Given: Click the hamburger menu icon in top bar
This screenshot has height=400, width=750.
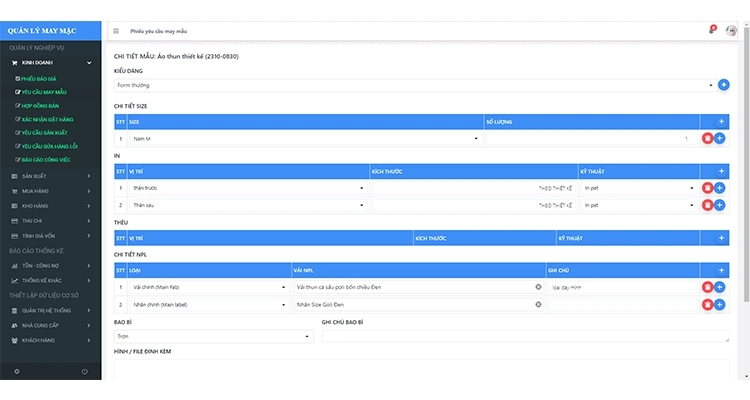Looking at the screenshot, I should (116, 31).
